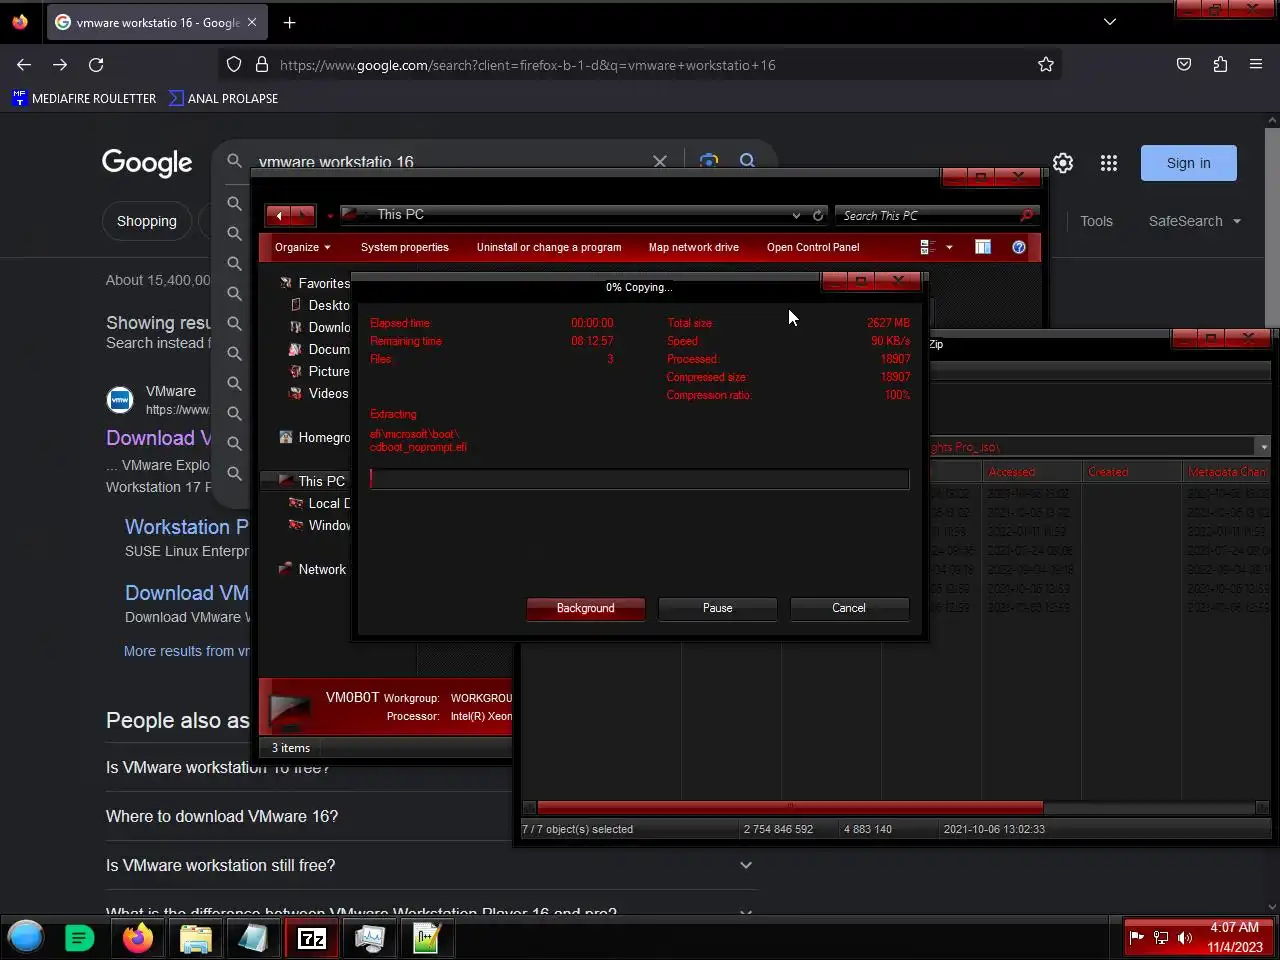
Task: Bookmark this page with the star
Action: 1046,65
